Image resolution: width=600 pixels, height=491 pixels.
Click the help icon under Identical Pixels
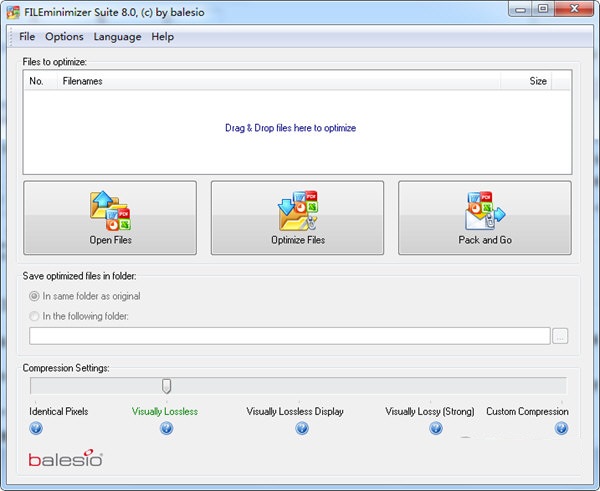[x=36, y=428]
